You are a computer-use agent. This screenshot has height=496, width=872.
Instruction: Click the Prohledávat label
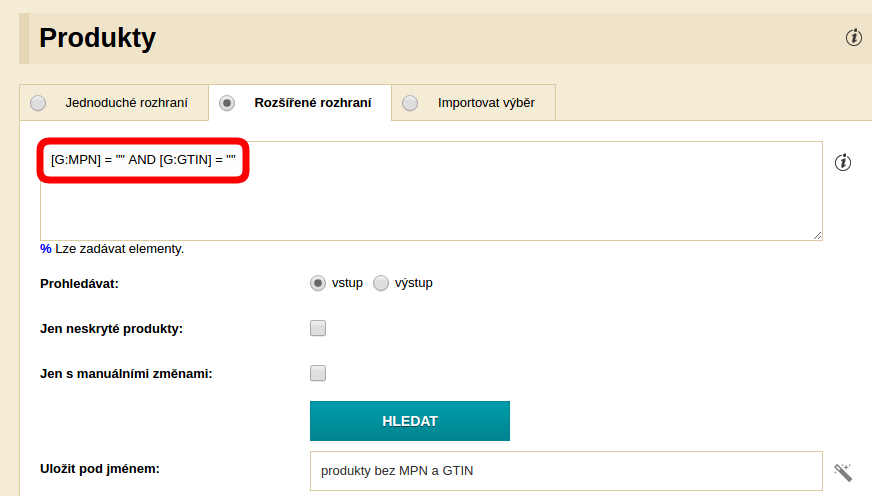coord(80,284)
